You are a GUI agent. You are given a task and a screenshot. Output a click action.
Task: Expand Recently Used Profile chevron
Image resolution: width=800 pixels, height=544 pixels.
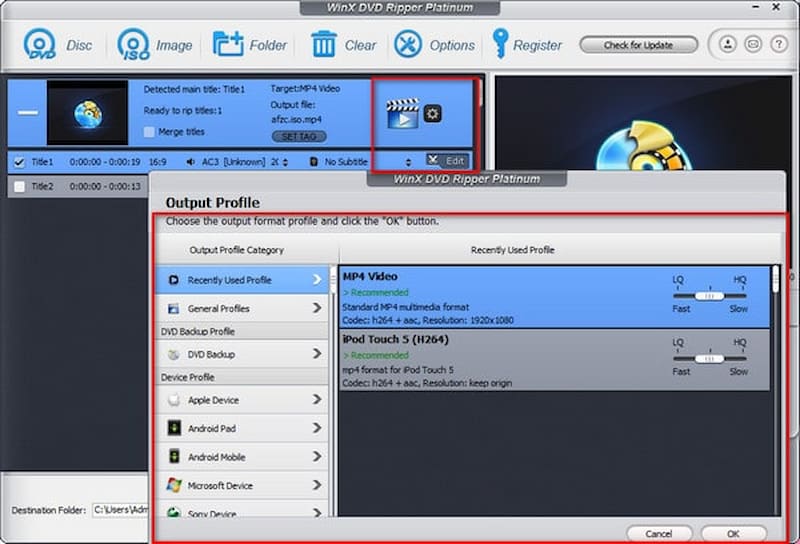317,280
